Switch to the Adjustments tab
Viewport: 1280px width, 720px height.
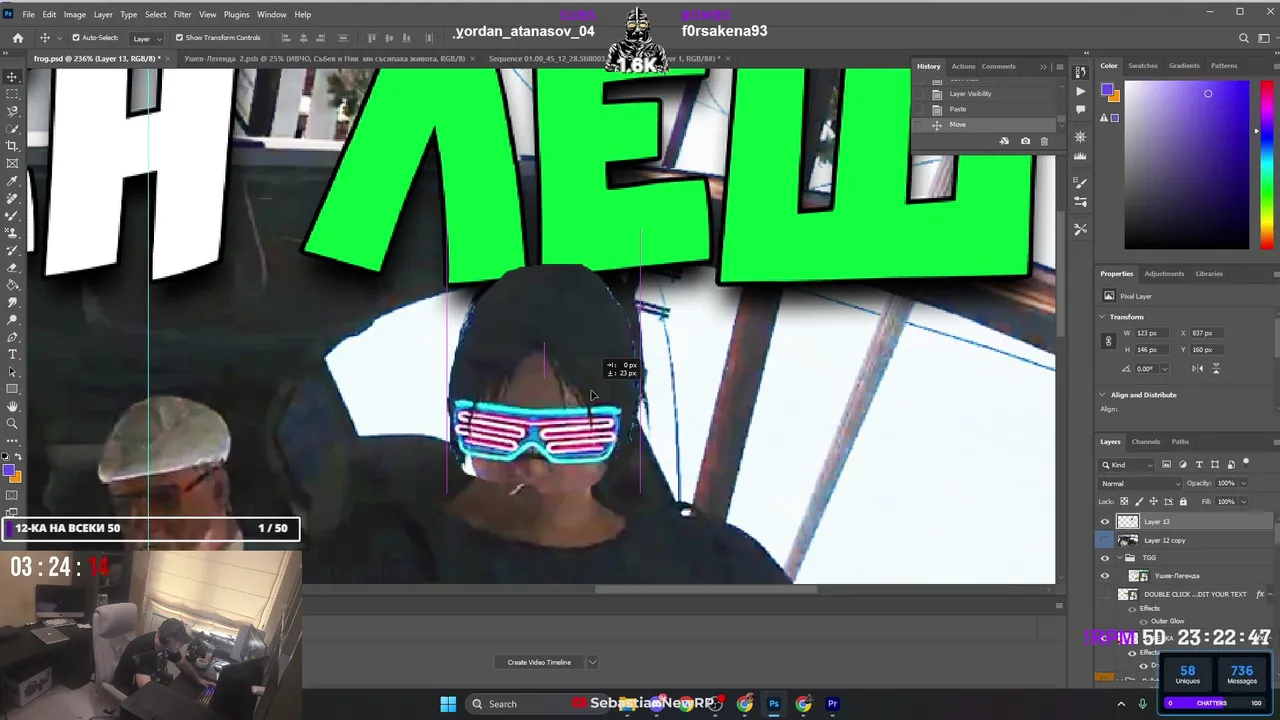tap(1164, 273)
